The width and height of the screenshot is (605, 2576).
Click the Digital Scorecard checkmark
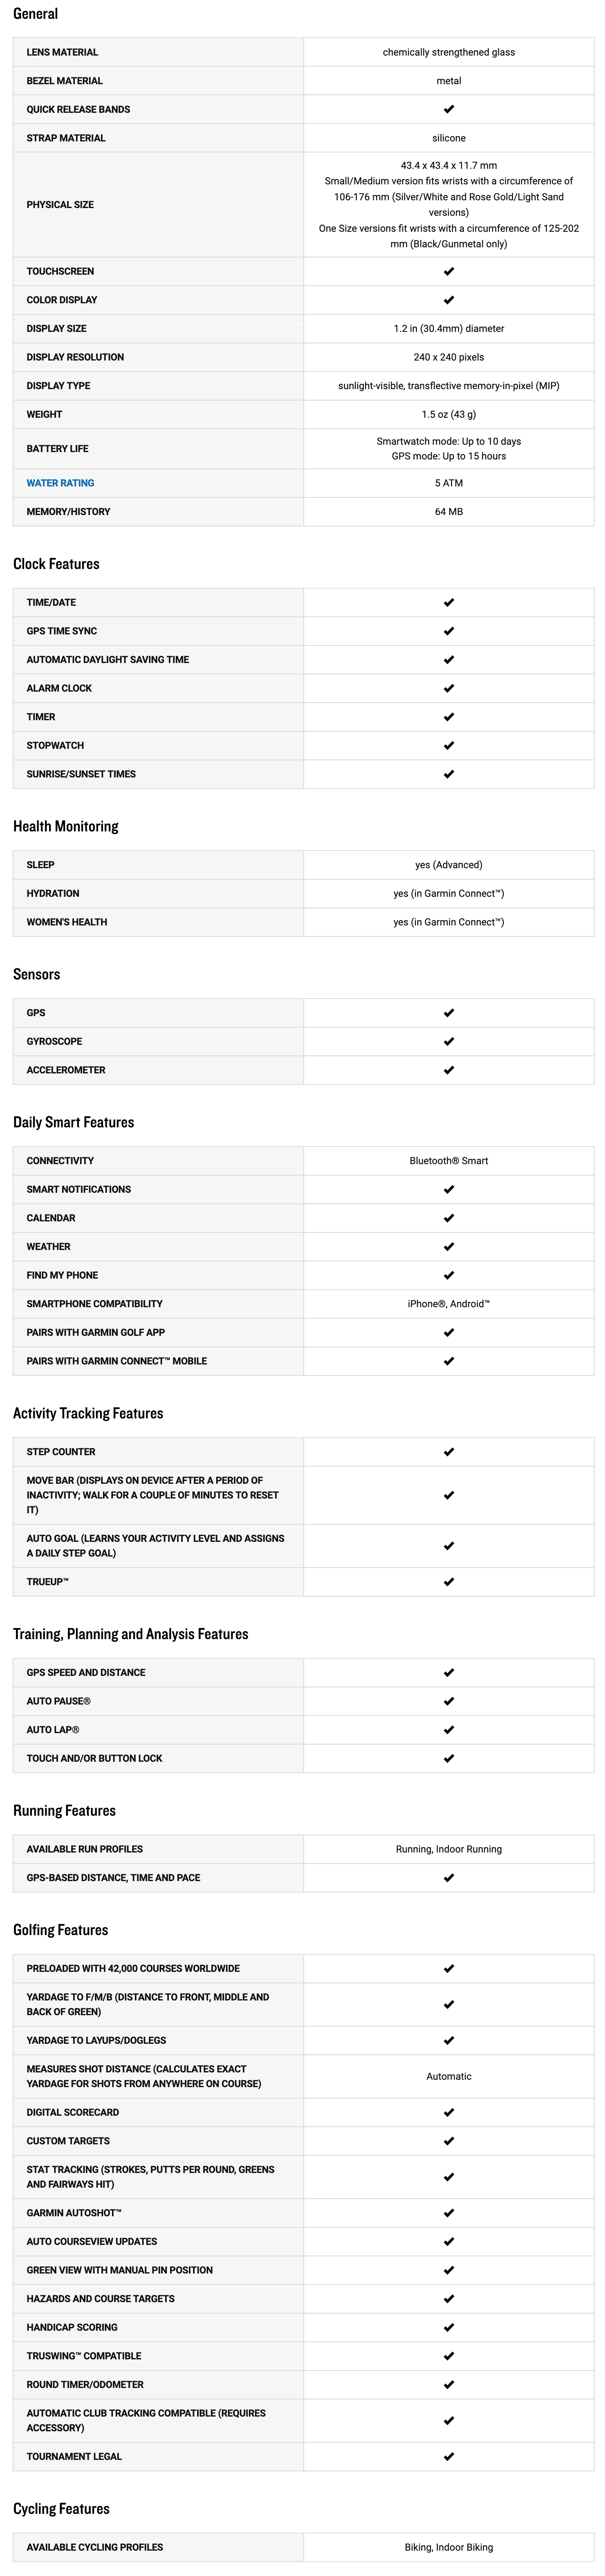(x=449, y=2112)
